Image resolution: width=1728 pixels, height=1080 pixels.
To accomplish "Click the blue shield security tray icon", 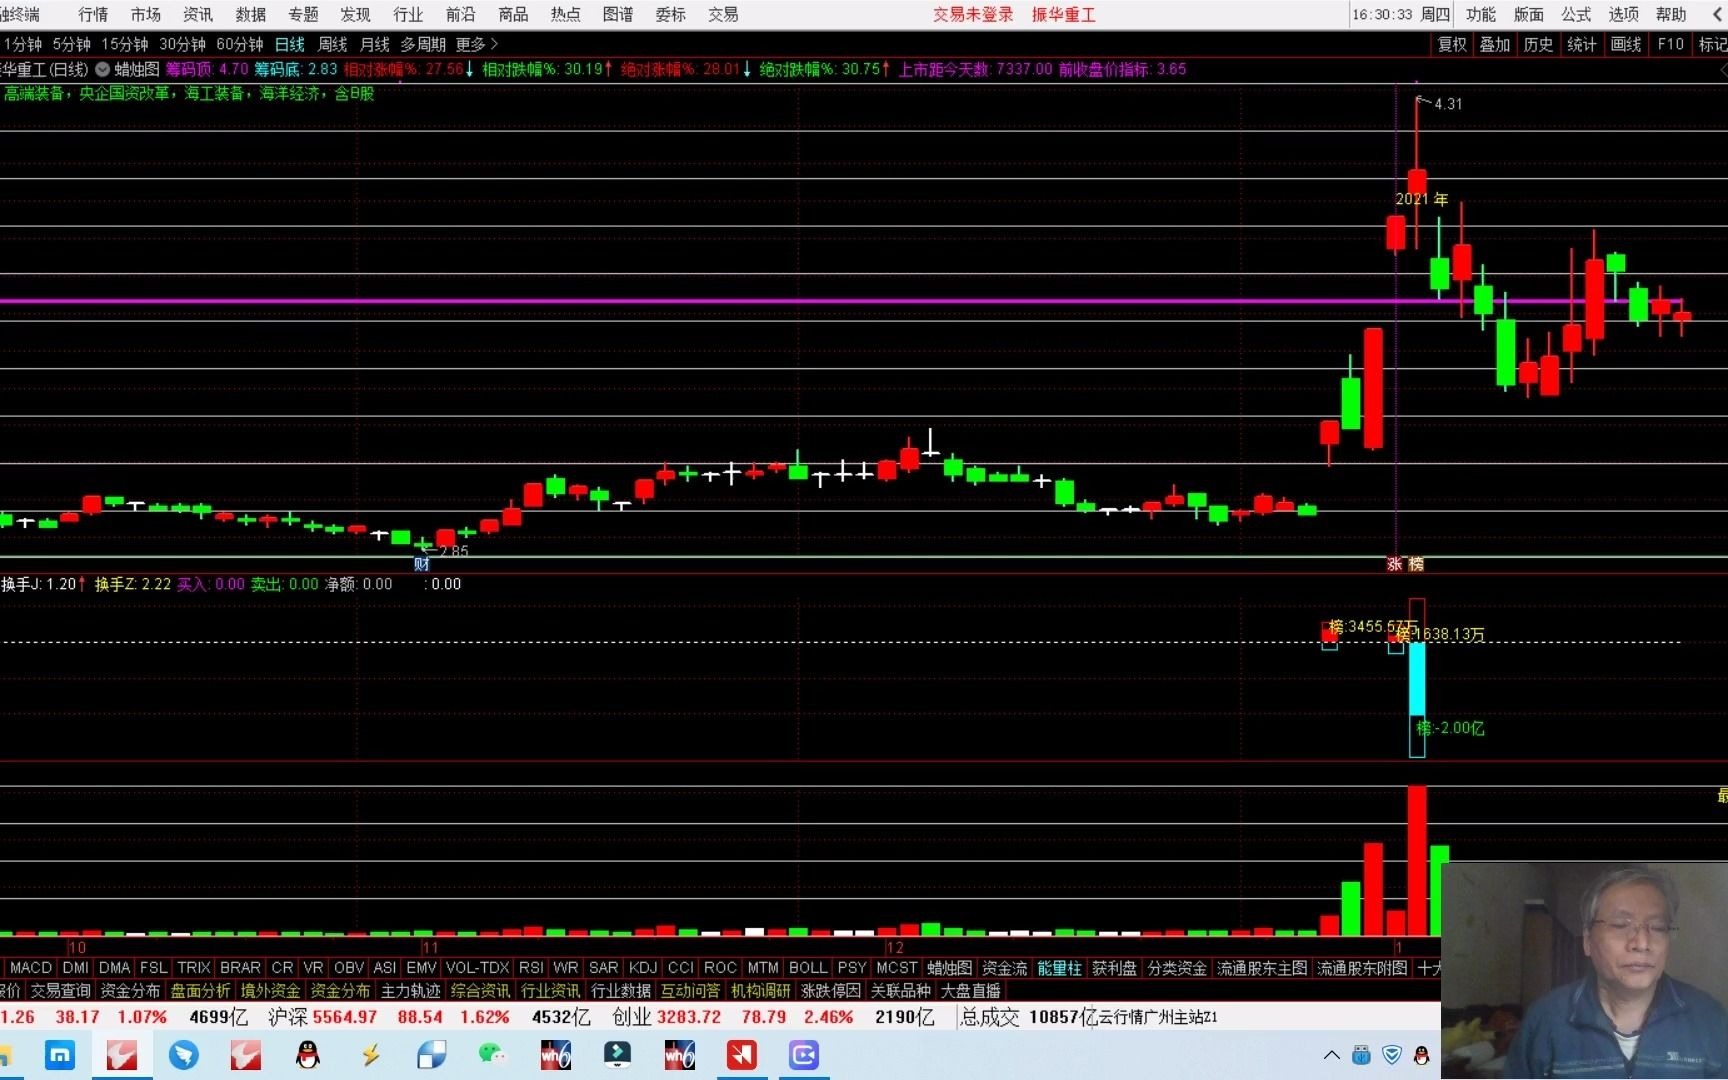I will point(1392,1055).
